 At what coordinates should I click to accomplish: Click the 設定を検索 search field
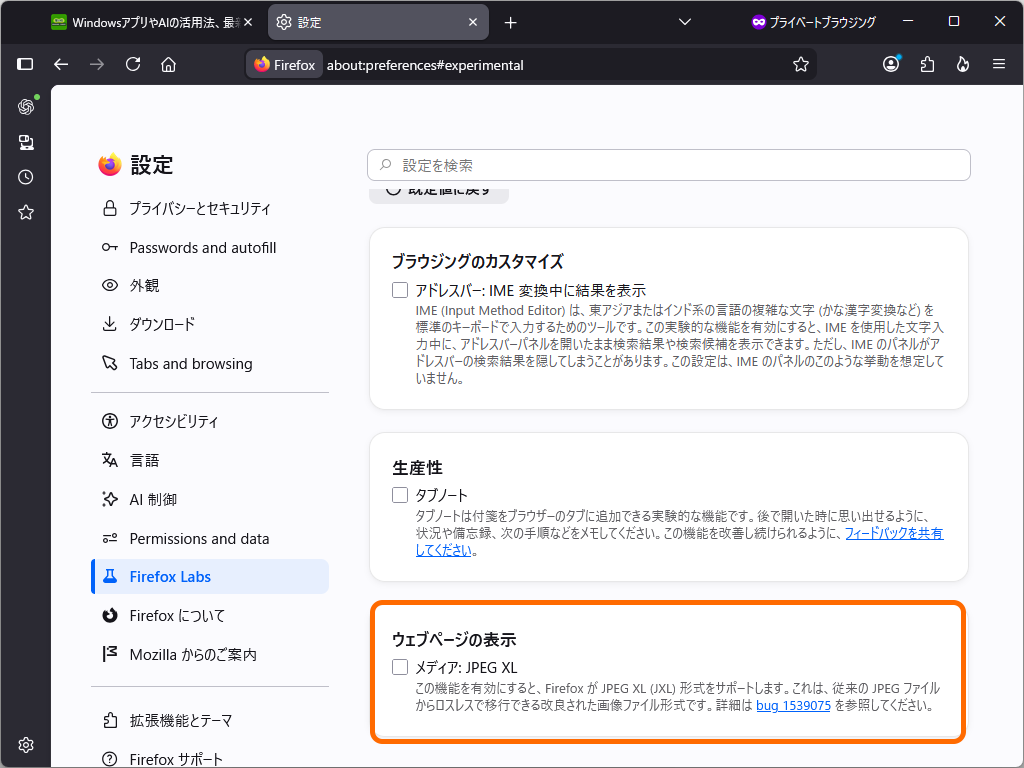[x=669, y=165]
